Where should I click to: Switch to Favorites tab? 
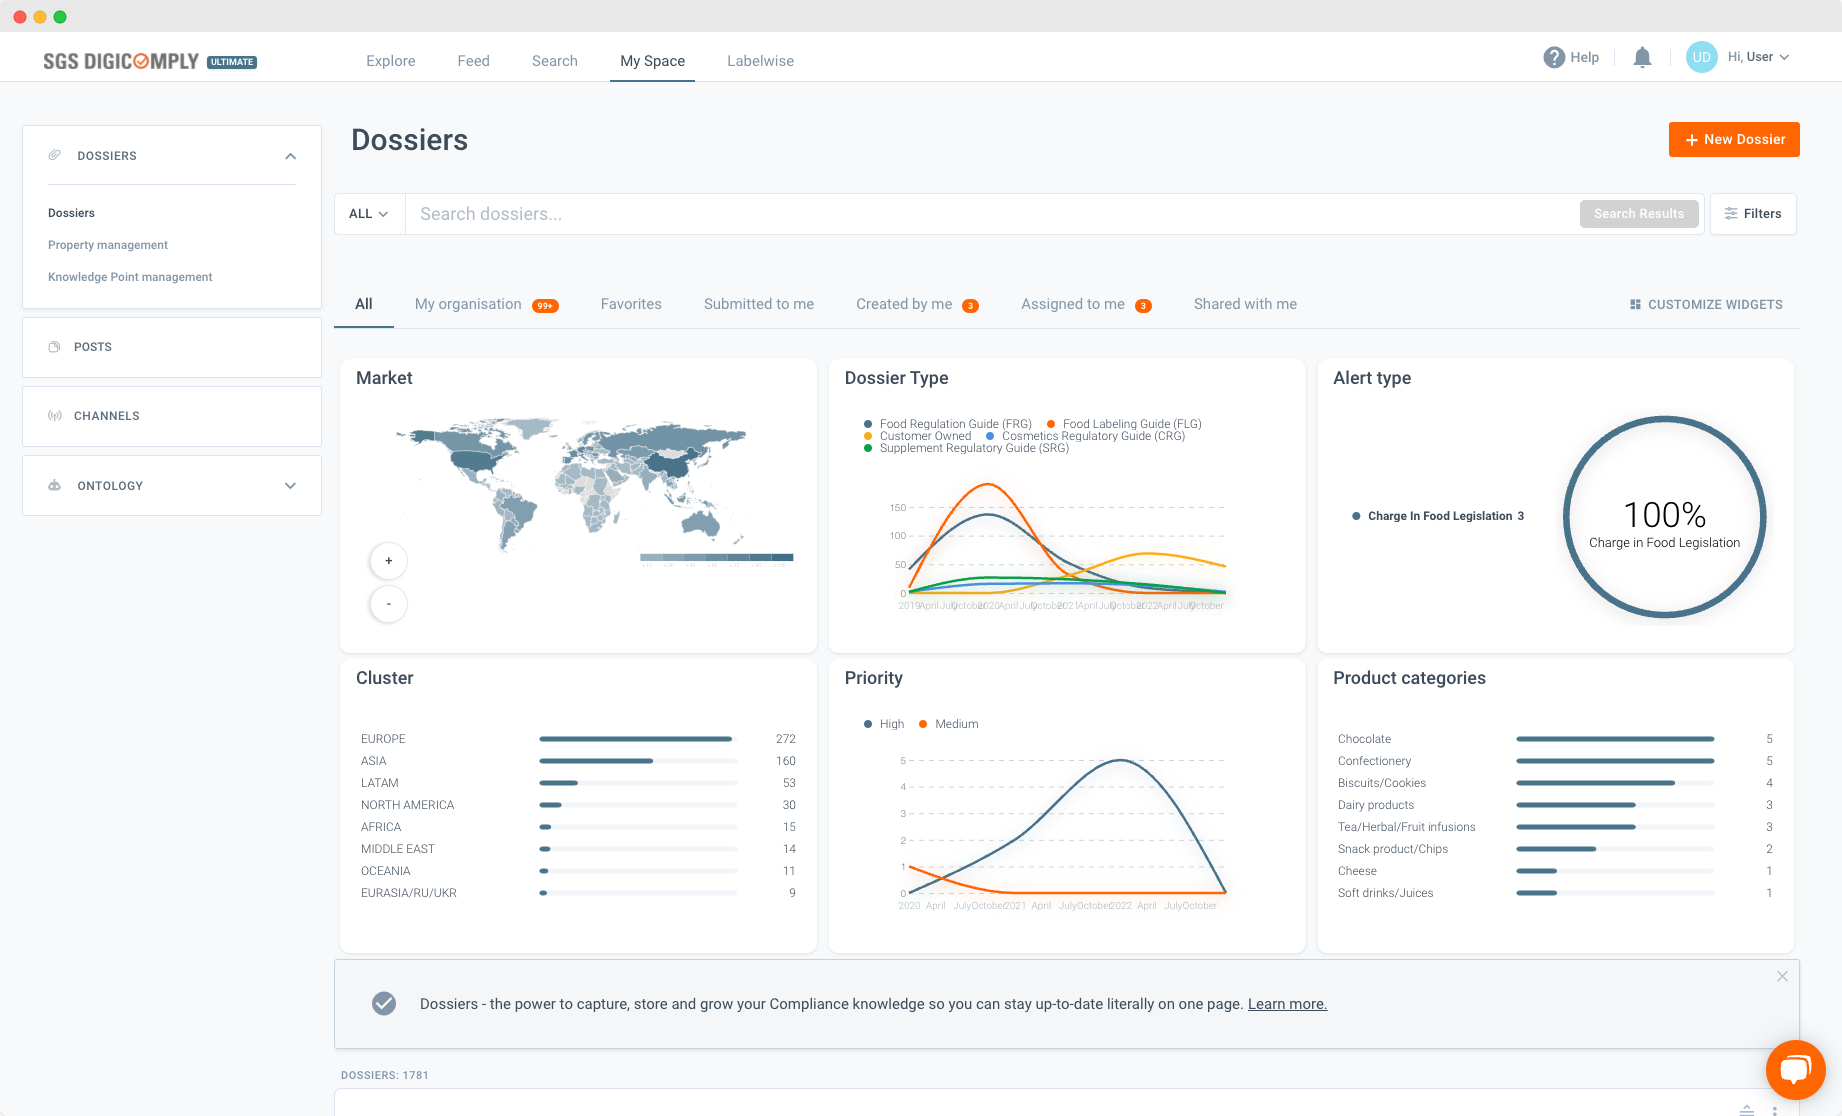coord(631,304)
